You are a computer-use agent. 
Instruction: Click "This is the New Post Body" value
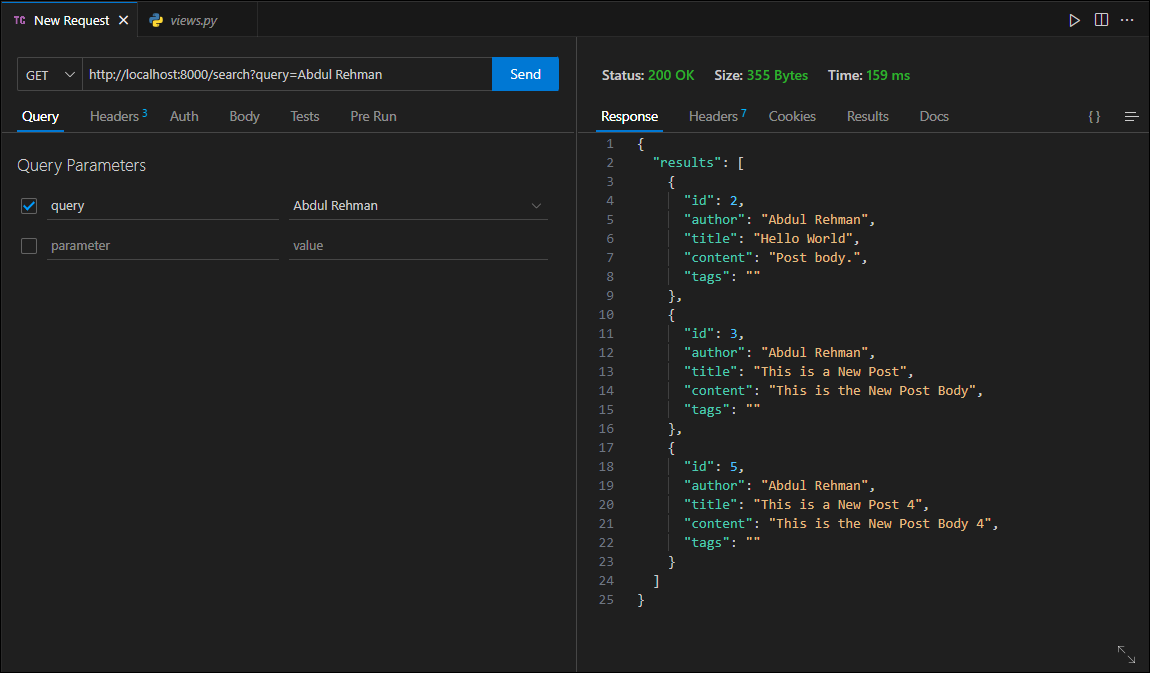(871, 391)
